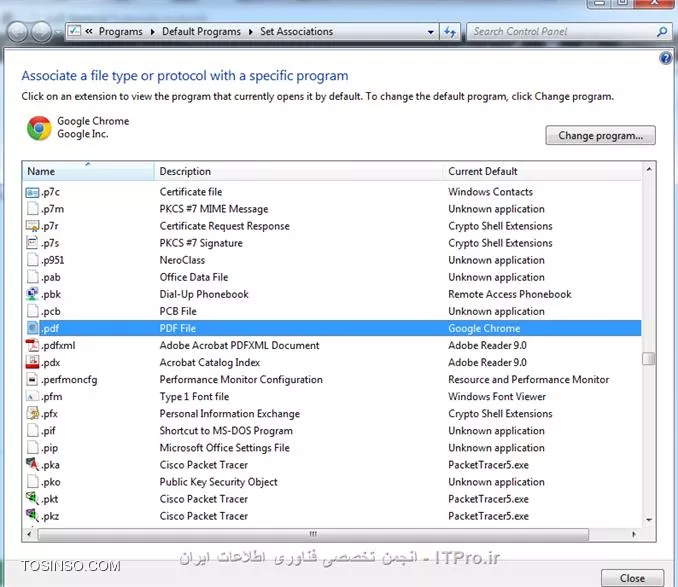Click the .p7c file type icon
Image resolution: width=678 pixels, height=587 pixels.
point(32,192)
